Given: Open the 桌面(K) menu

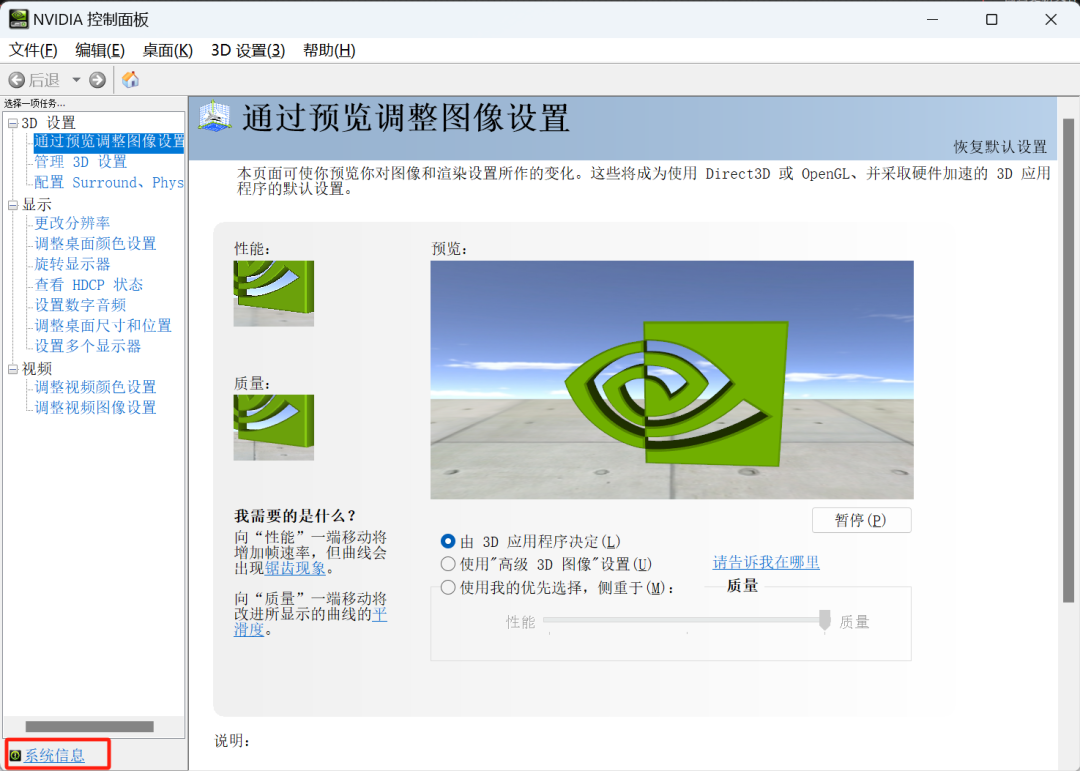Looking at the screenshot, I should (x=167, y=50).
